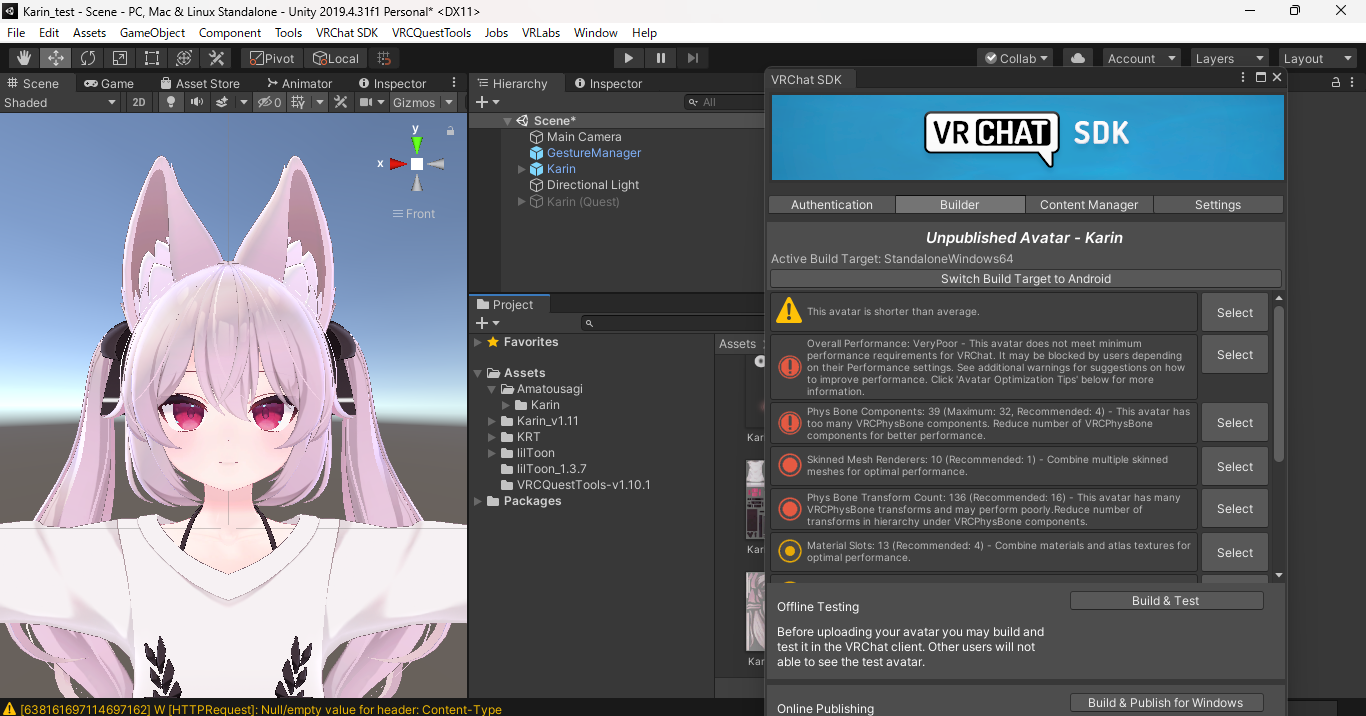Click the red X axis gizmo cone

click(x=397, y=164)
